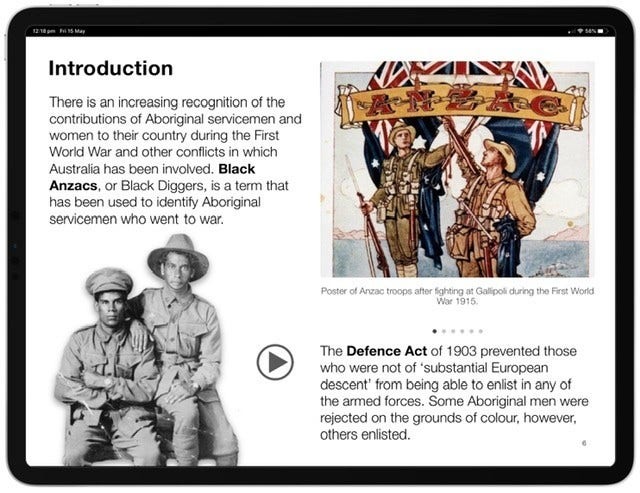This screenshot has height=493, width=640.
Task: Tap the first gallery page dot
Action: pos(434,330)
